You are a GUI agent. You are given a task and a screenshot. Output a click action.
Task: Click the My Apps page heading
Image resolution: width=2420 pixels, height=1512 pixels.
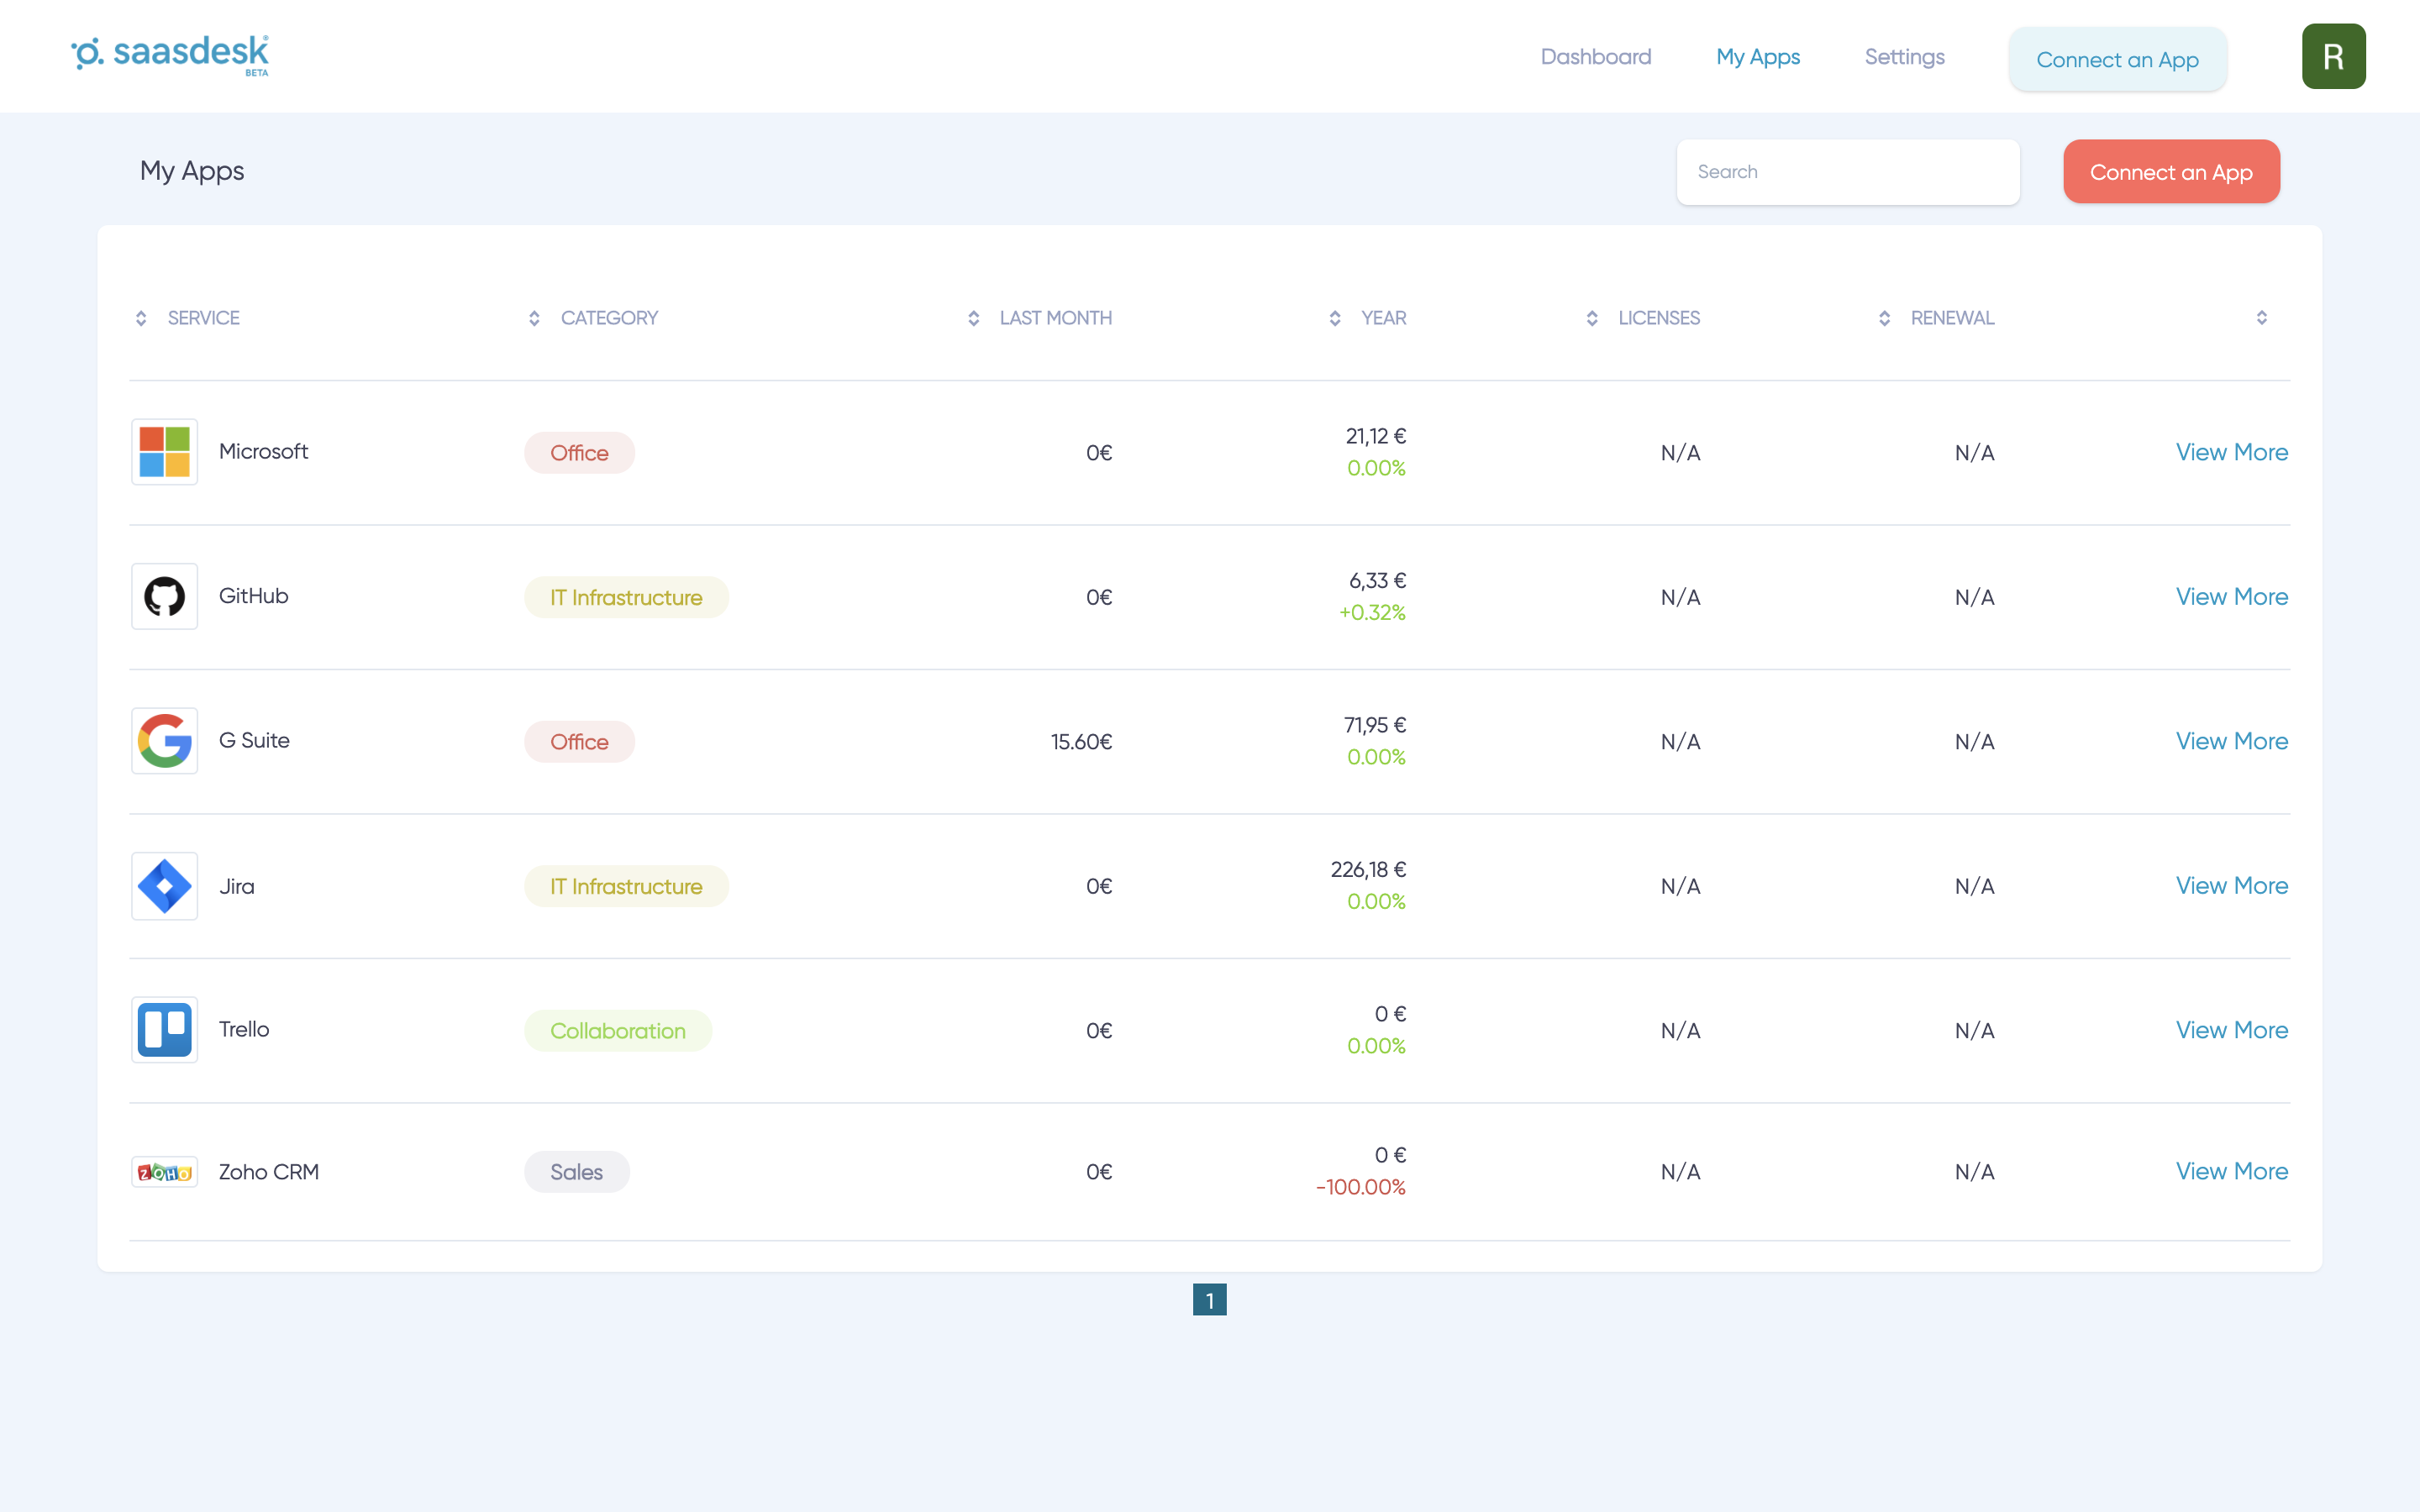tap(192, 171)
